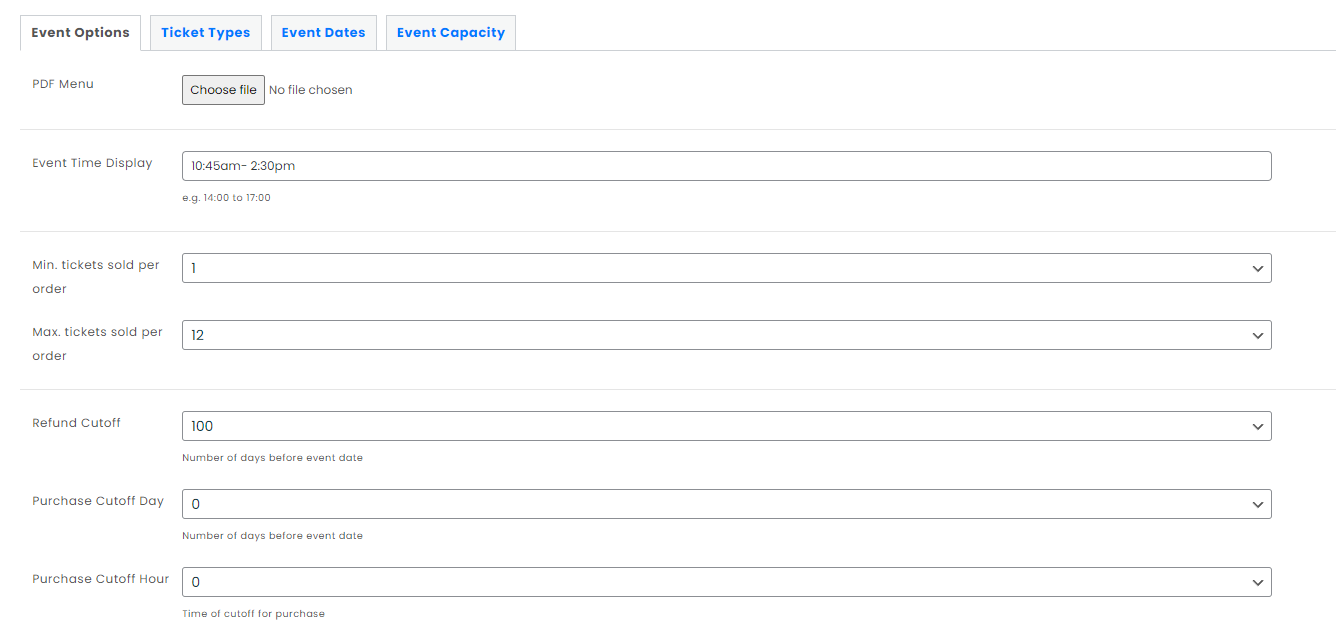Image resolution: width=1336 pixels, height=636 pixels.
Task: Open the Purchase Cutoff Day select box
Action: (x=726, y=504)
